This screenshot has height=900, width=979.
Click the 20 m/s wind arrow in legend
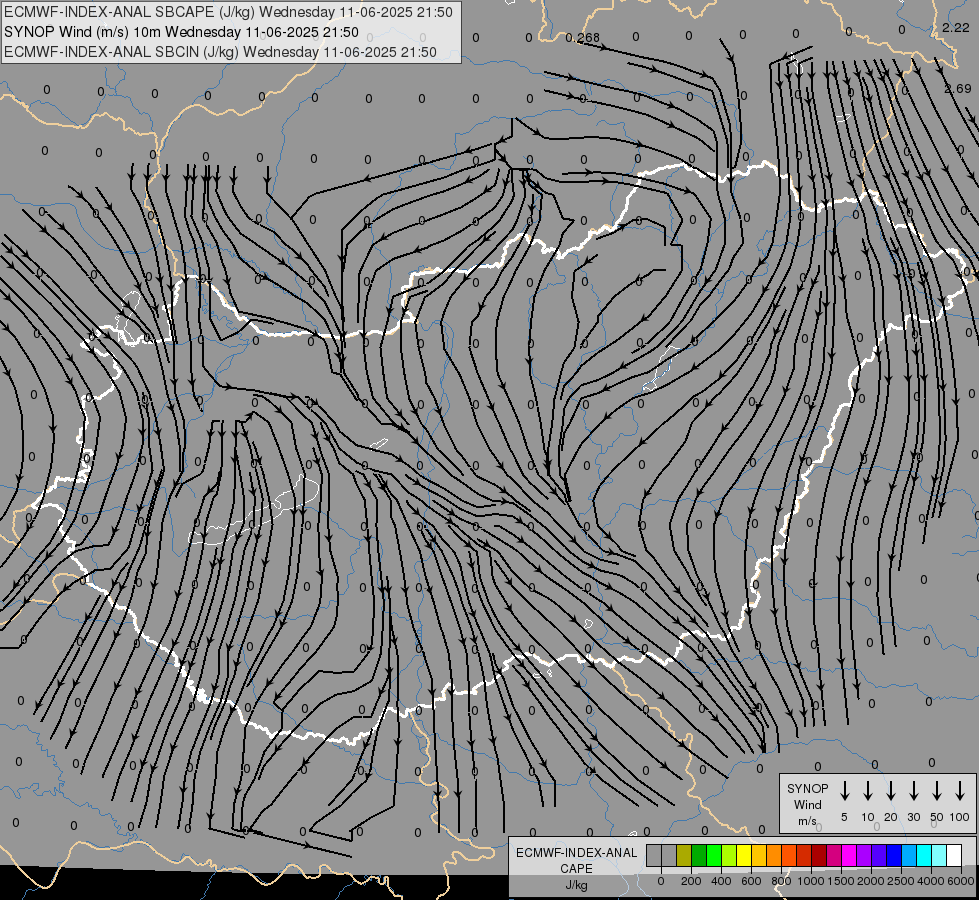[x=890, y=790]
